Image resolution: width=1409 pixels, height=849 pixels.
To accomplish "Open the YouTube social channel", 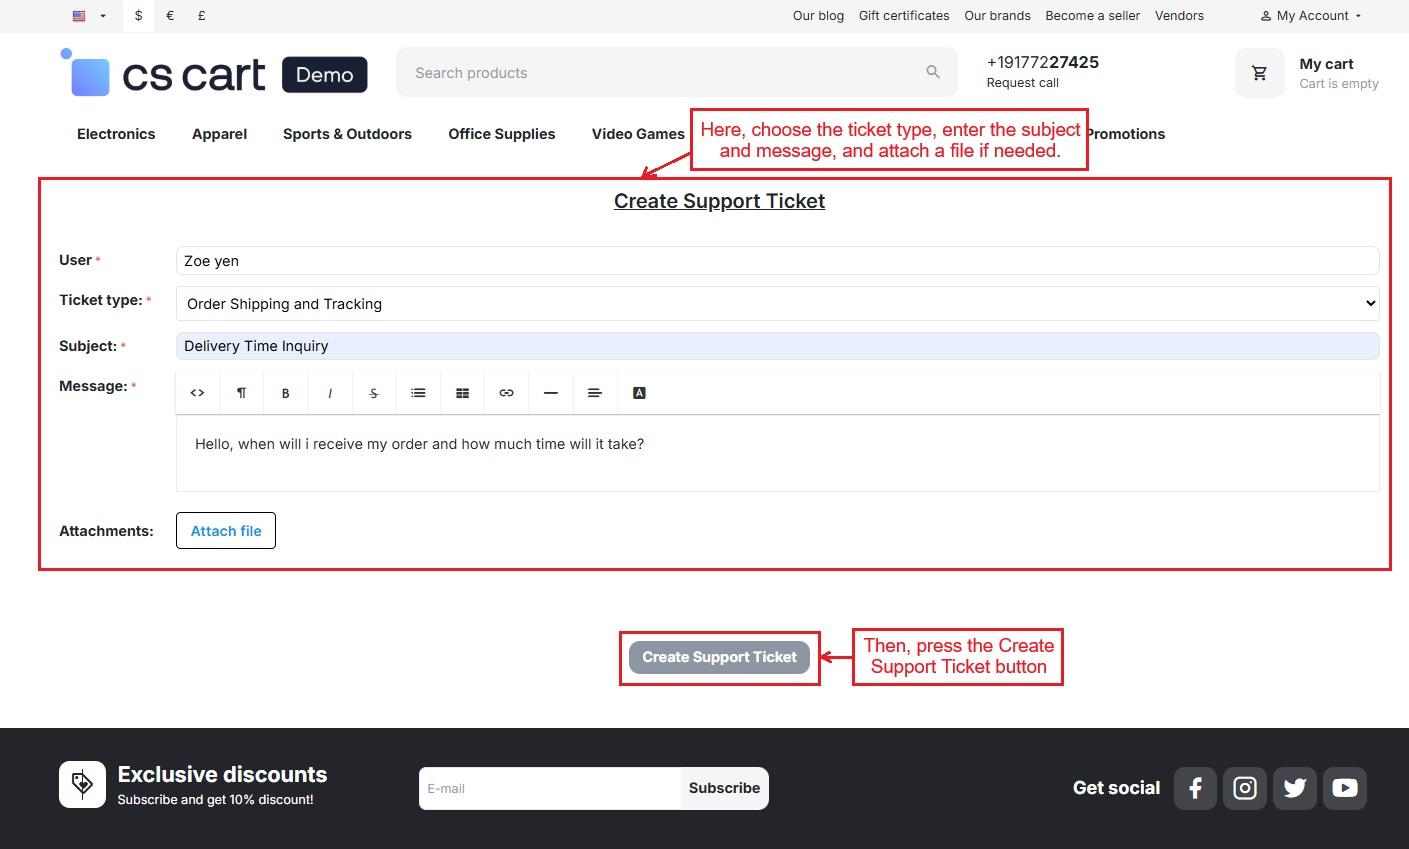I will coord(1345,788).
